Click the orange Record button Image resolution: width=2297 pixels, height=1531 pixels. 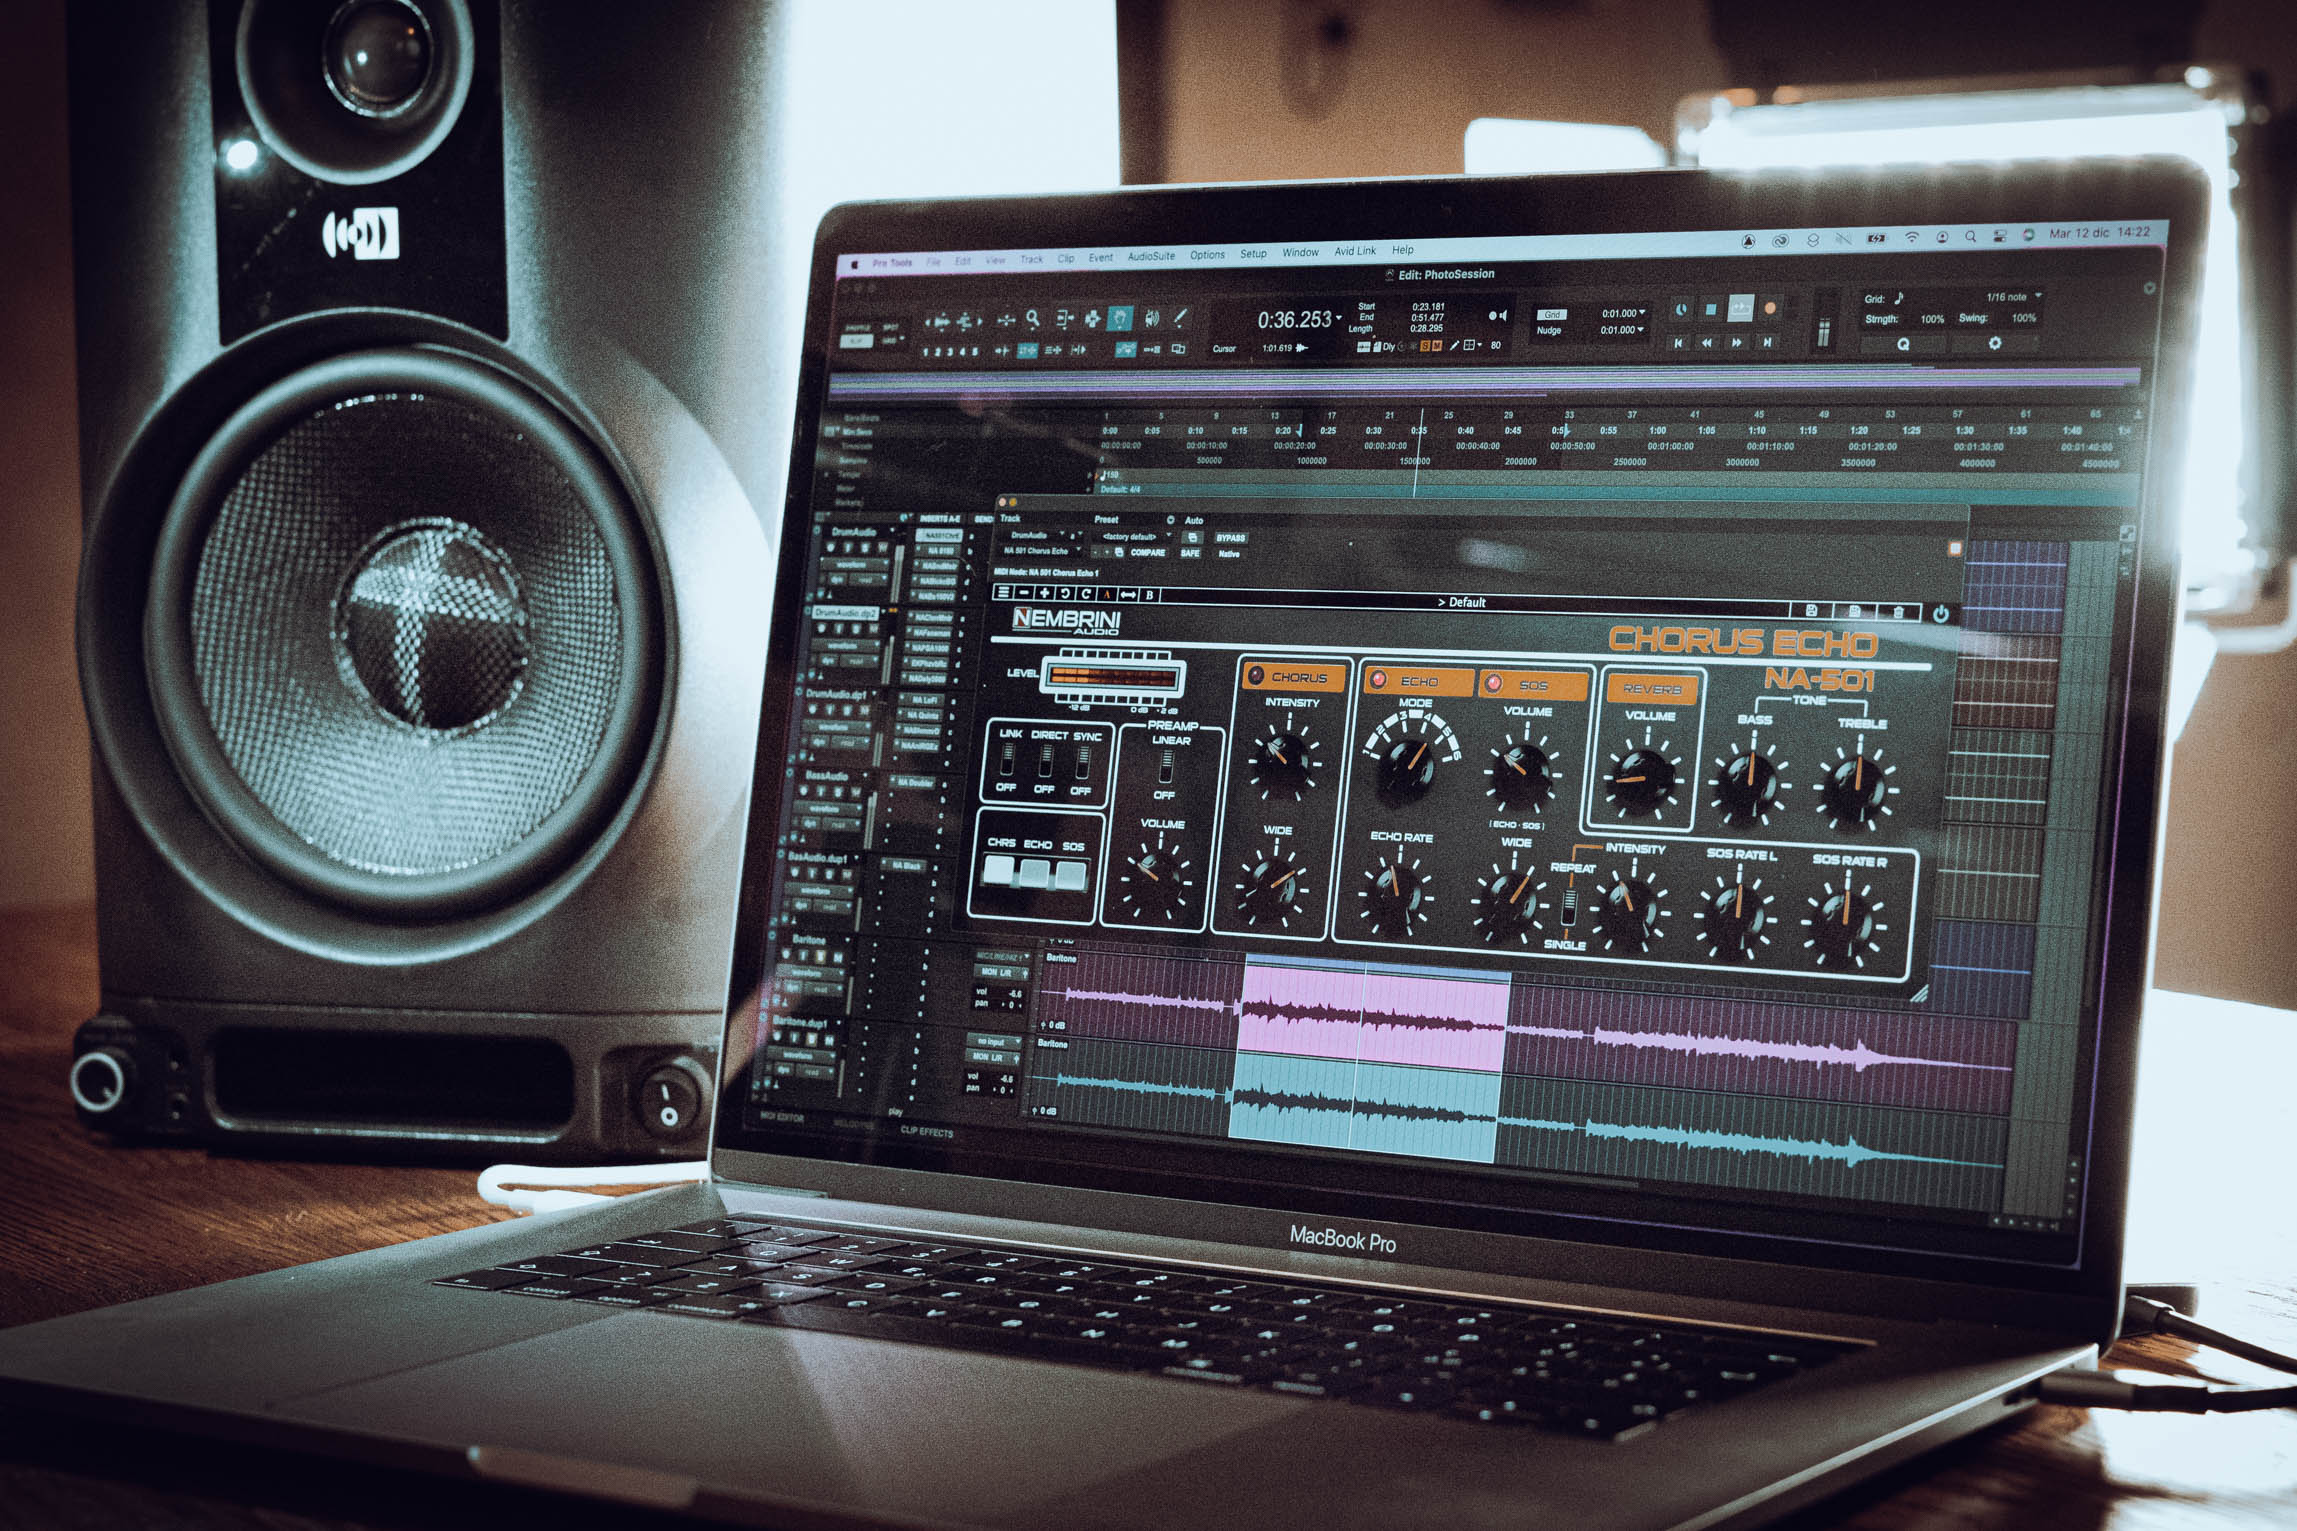[x=1770, y=308]
